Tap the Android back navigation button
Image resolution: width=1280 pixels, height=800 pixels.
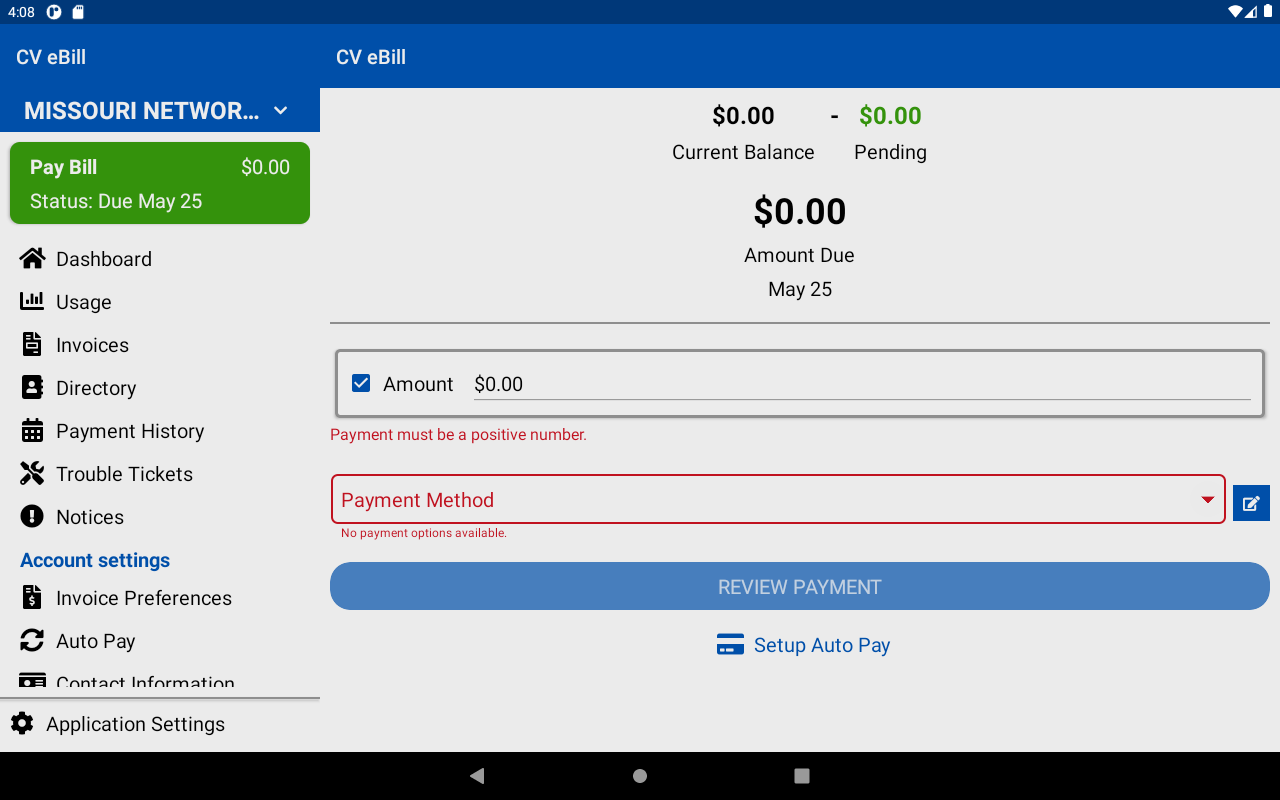[477, 776]
